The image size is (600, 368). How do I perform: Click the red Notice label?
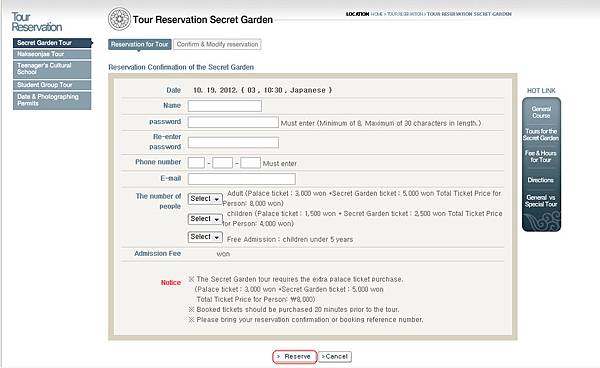[171, 283]
